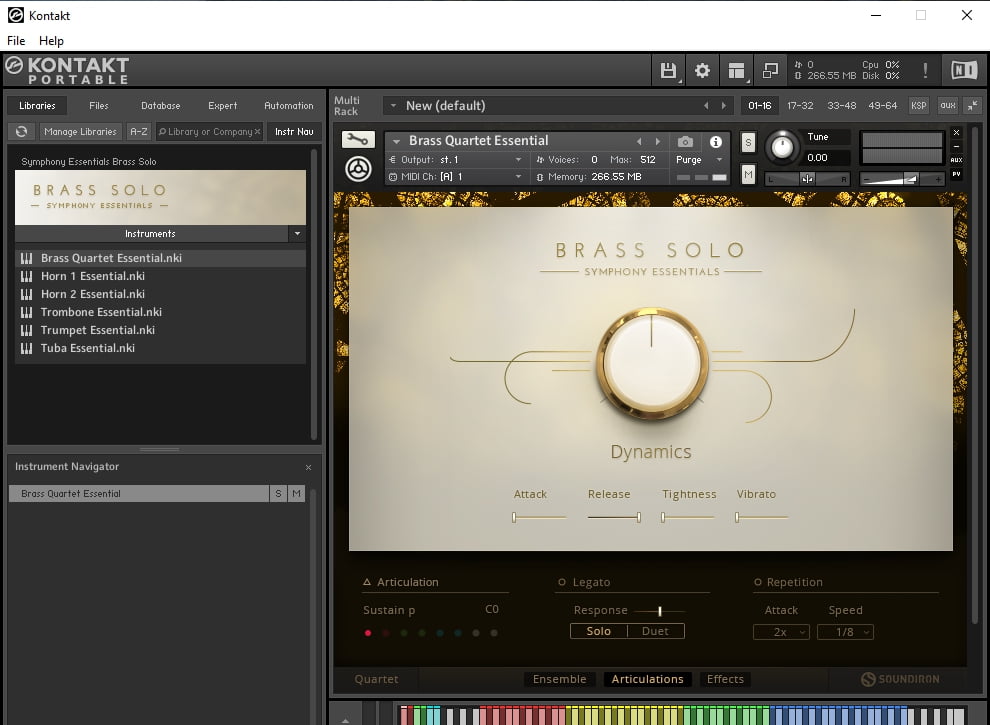Go to next multi preset arrow
Screen dimensions: 990x725
point(724,105)
